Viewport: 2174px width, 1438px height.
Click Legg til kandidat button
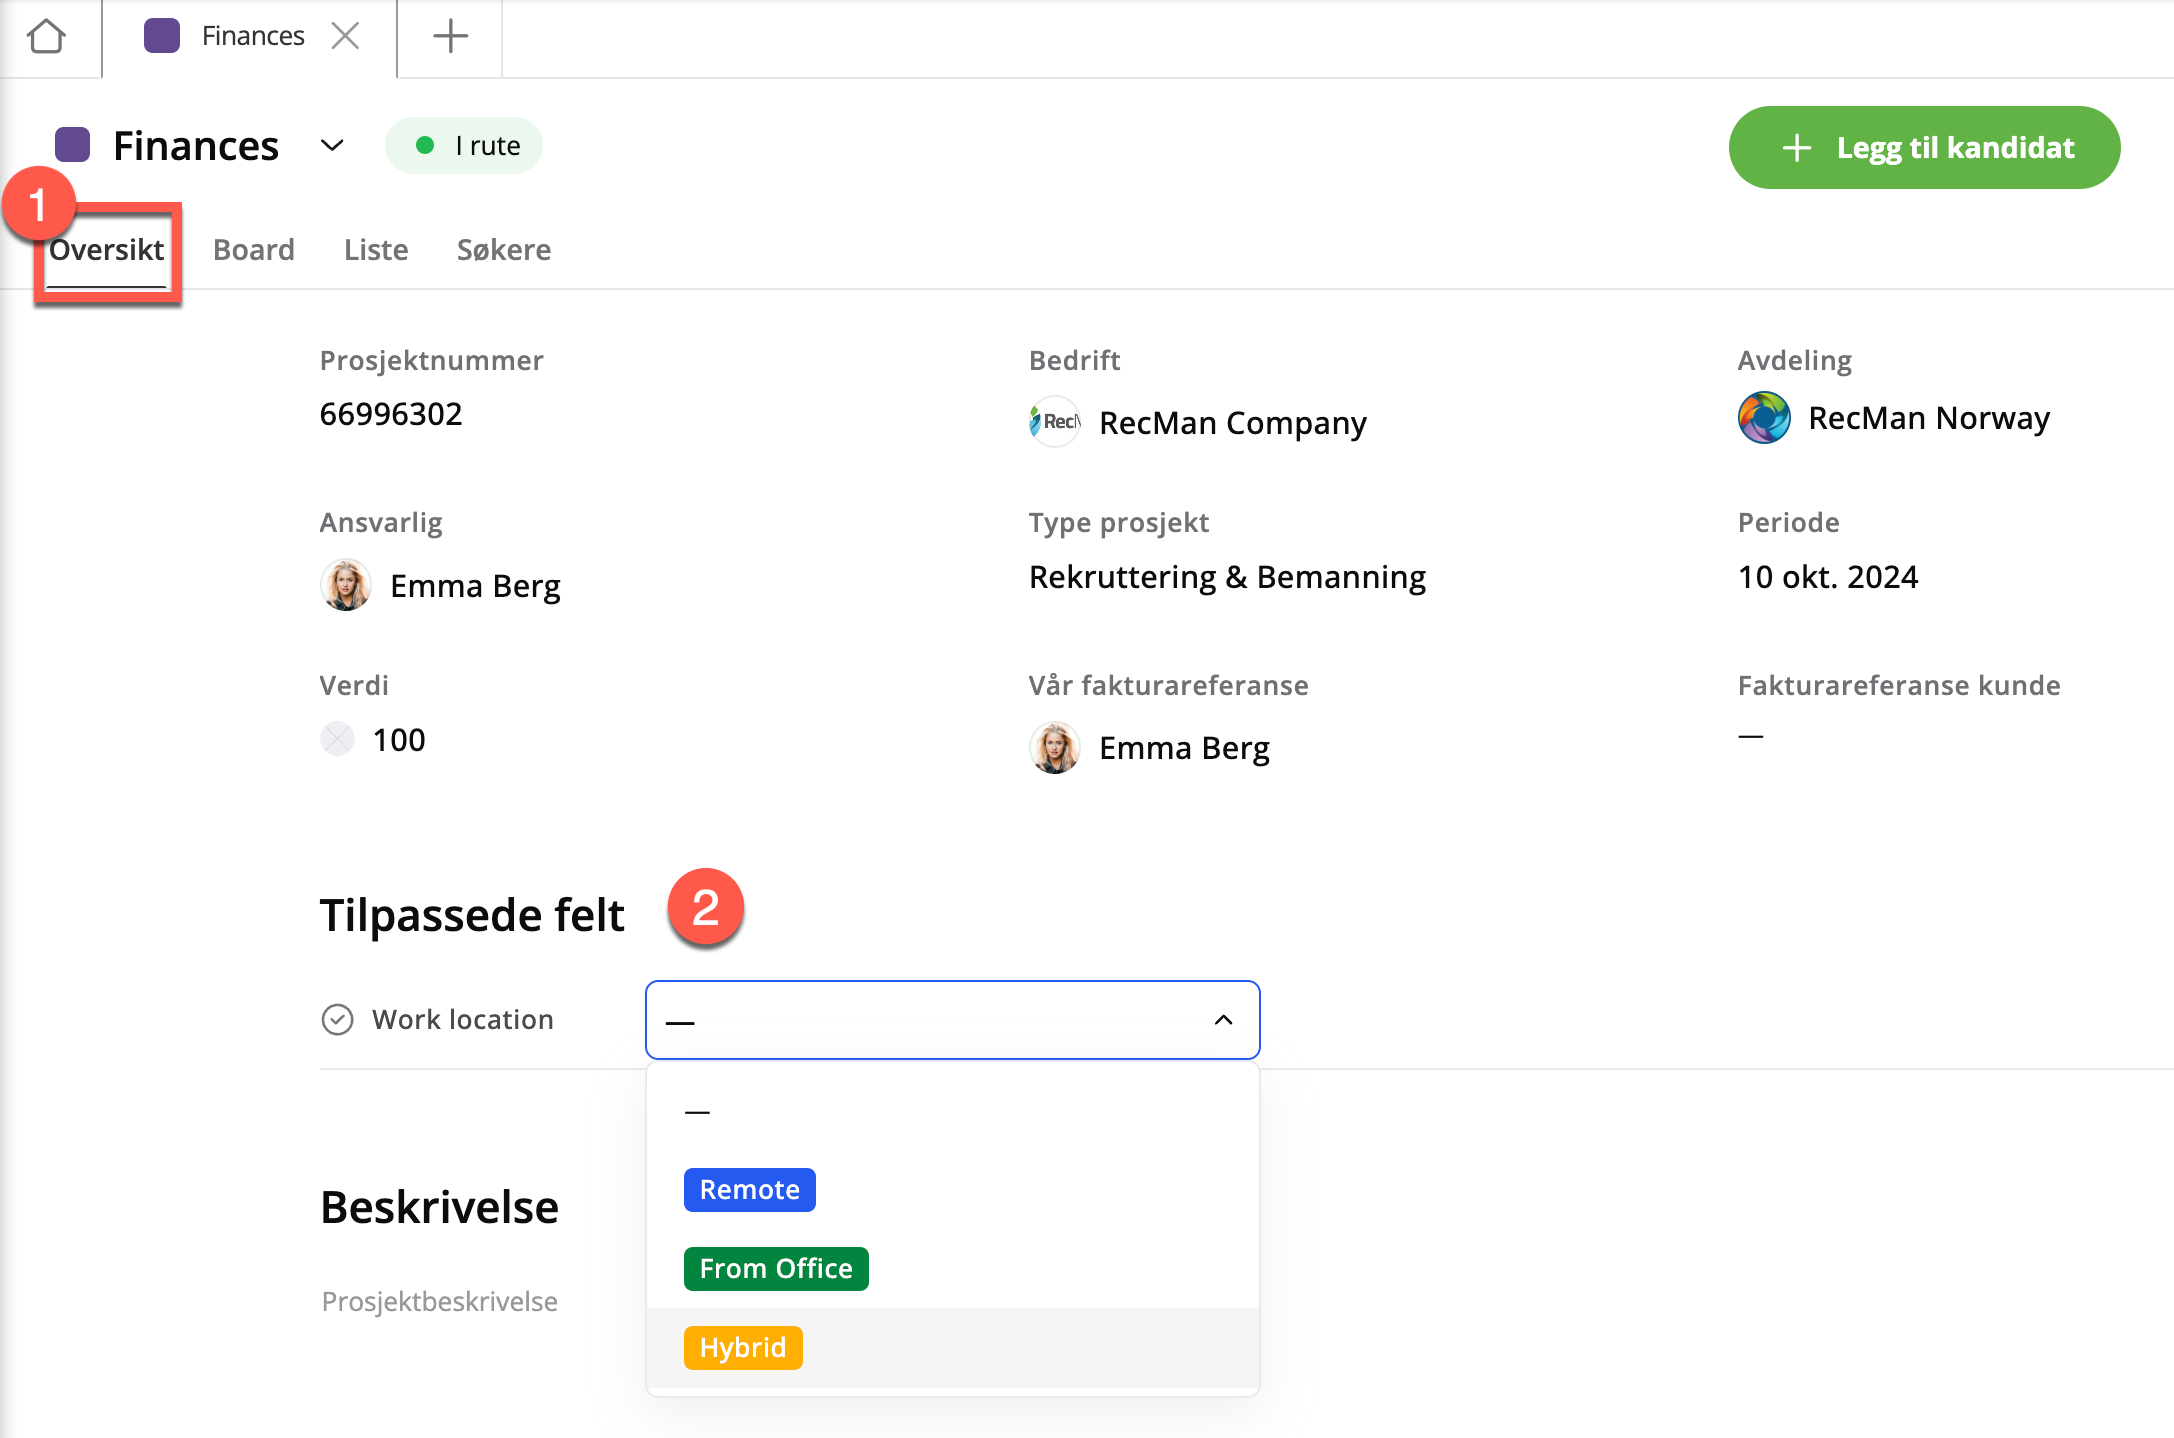(x=1924, y=148)
